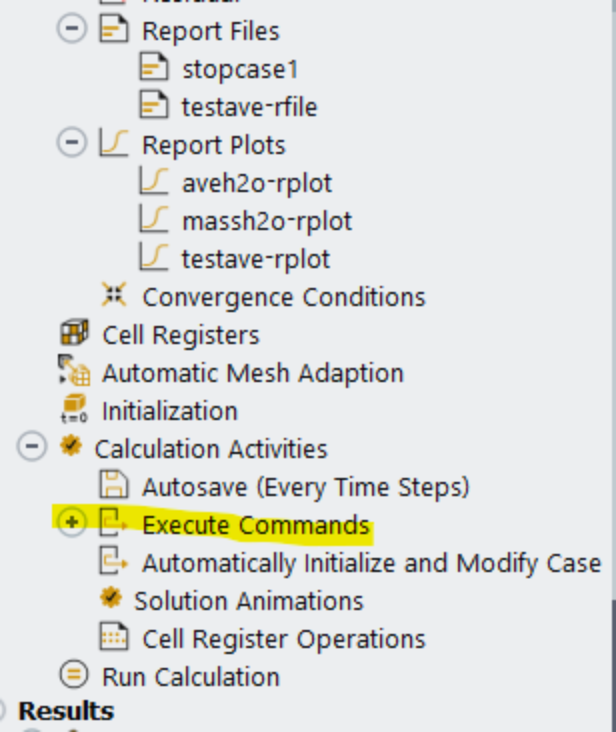Select the Results section heading
This screenshot has width=616, height=732.
pos(66,711)
